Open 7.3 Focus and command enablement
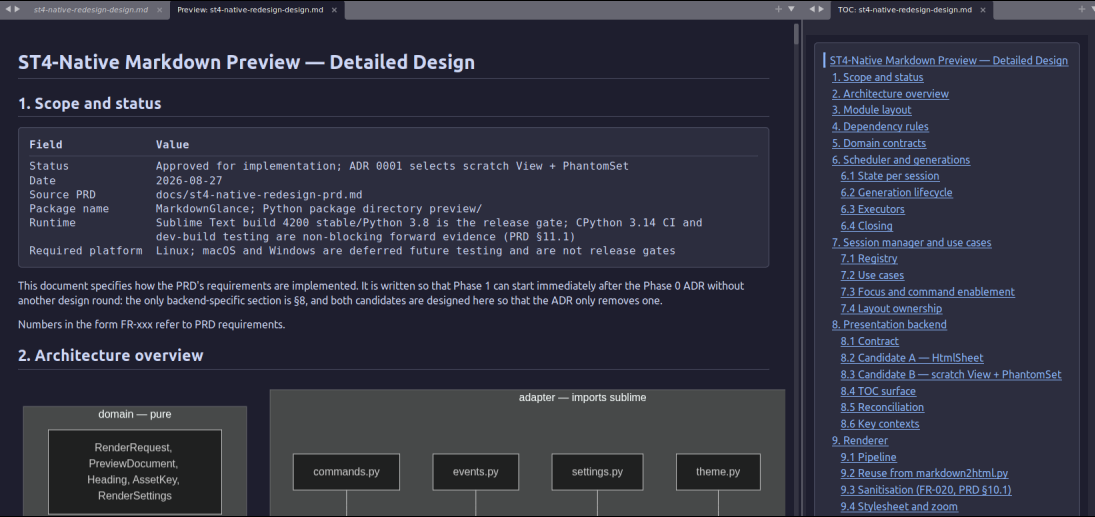Image resolution: width=1095 pixels, height=517 pixels. 928,292
